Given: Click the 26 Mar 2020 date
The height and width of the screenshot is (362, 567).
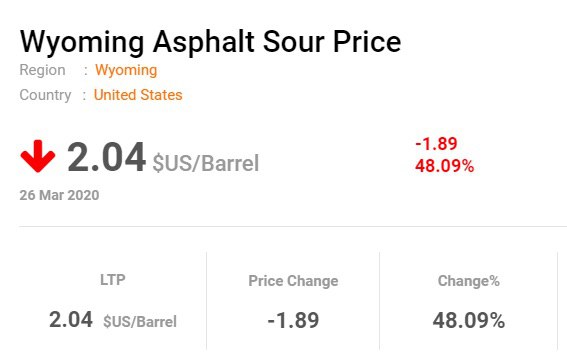Looking at the screenshot, I should pyautogui.click(x=59, y=195).
